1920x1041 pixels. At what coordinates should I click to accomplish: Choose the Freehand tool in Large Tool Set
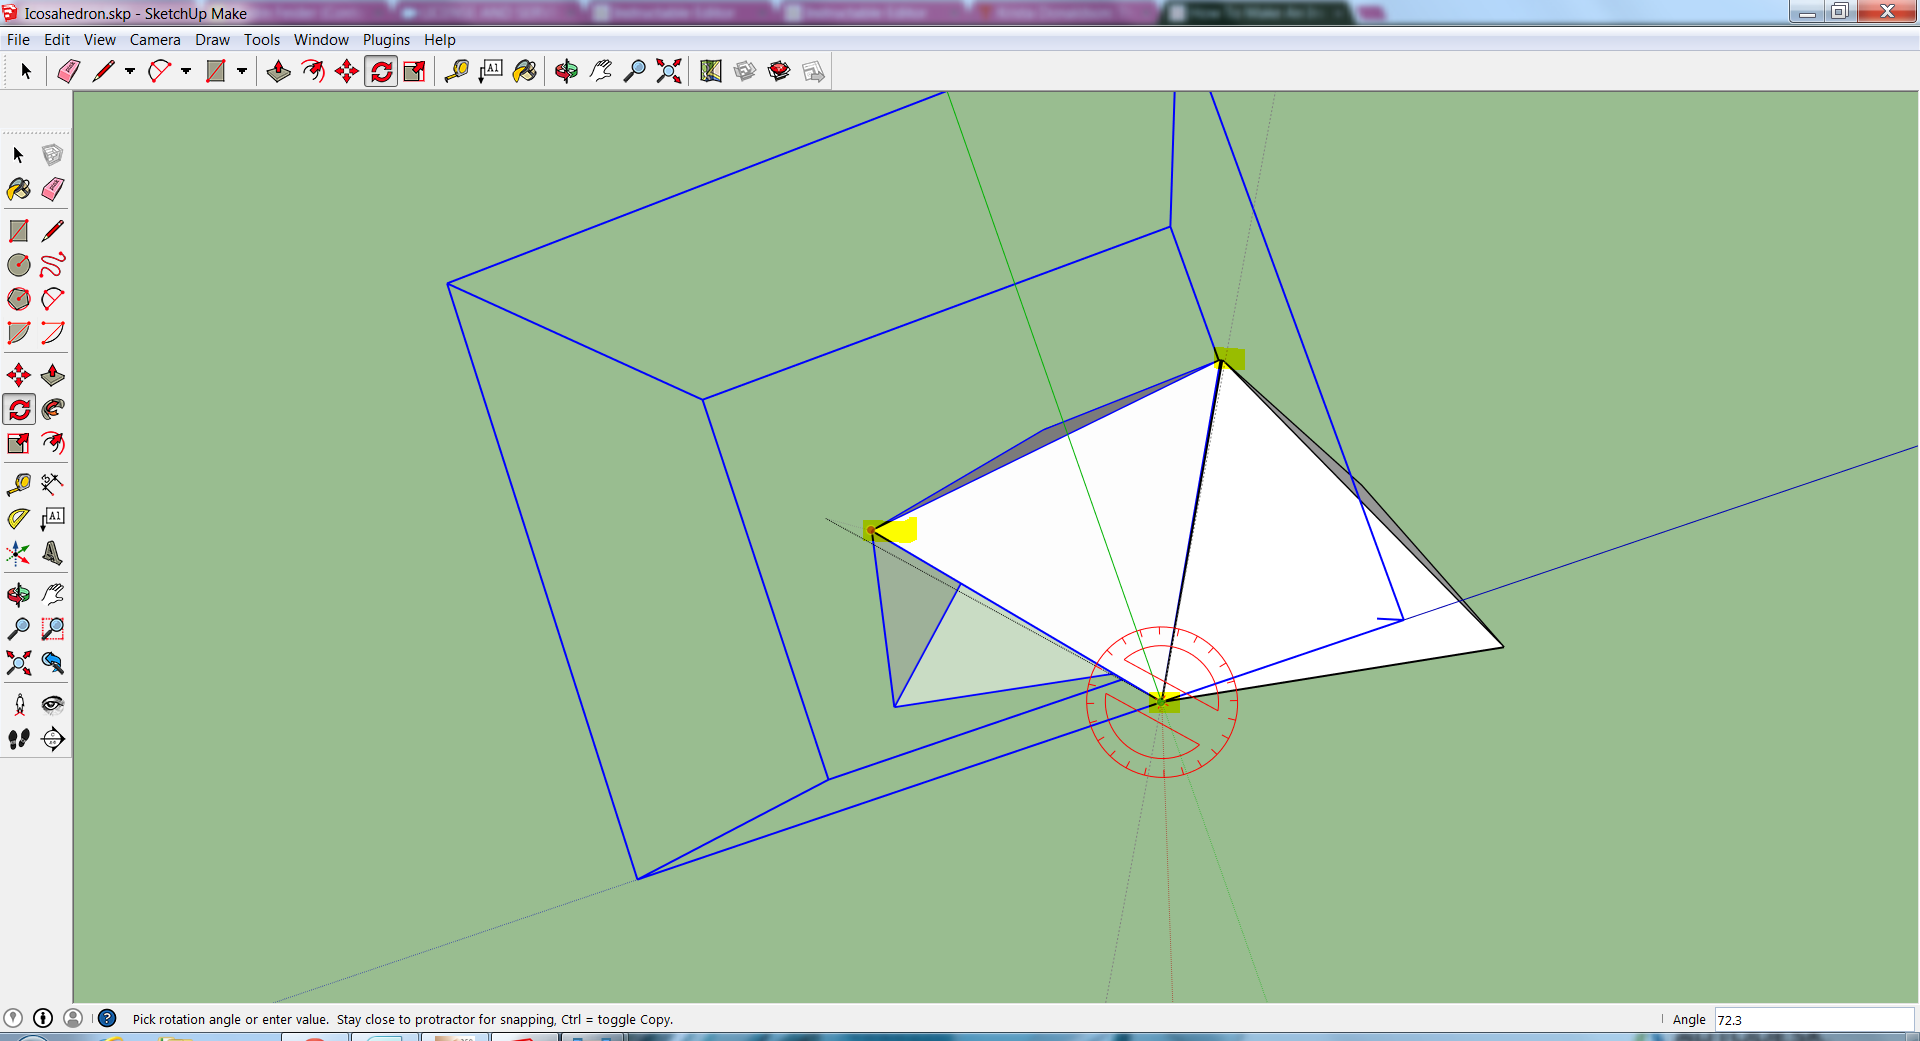click(x=53, y=265)
